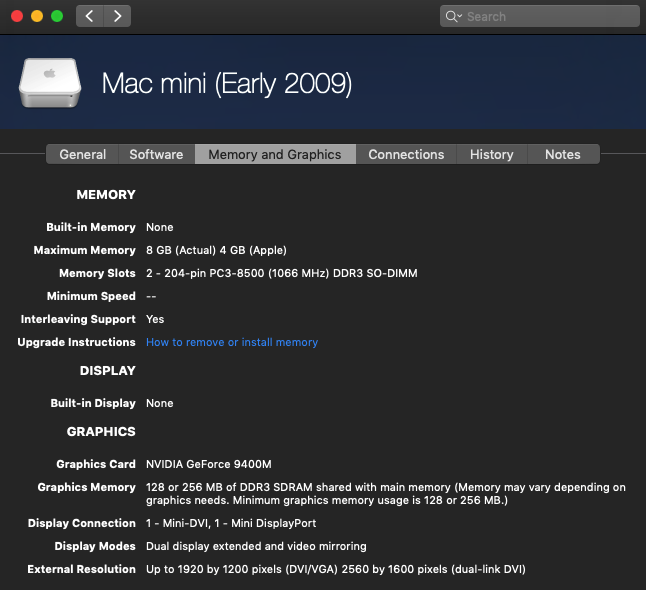Click the DISPLAY section heading
The width and height of the screenshot is (646, 590).
108,370
